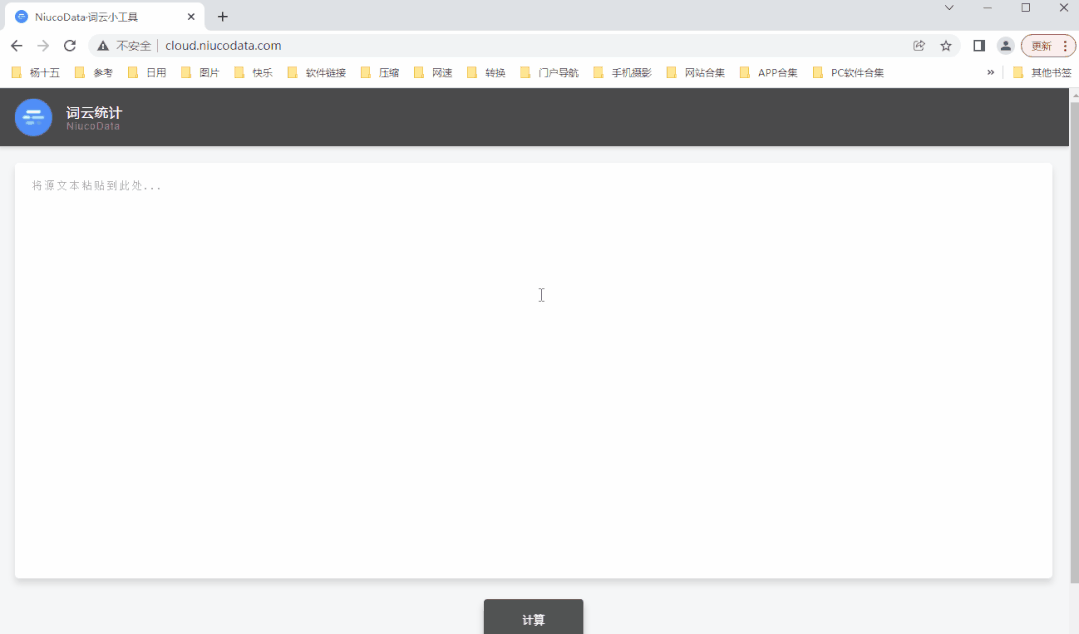Close the NiucoData browser tab
Image resolution: width=1079 pixels, height=634 pixels.
tap(191, 17)
